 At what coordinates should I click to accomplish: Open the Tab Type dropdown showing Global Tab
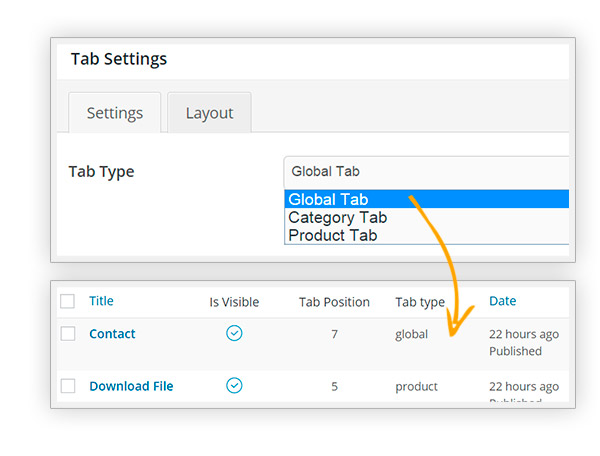(426, 172)
